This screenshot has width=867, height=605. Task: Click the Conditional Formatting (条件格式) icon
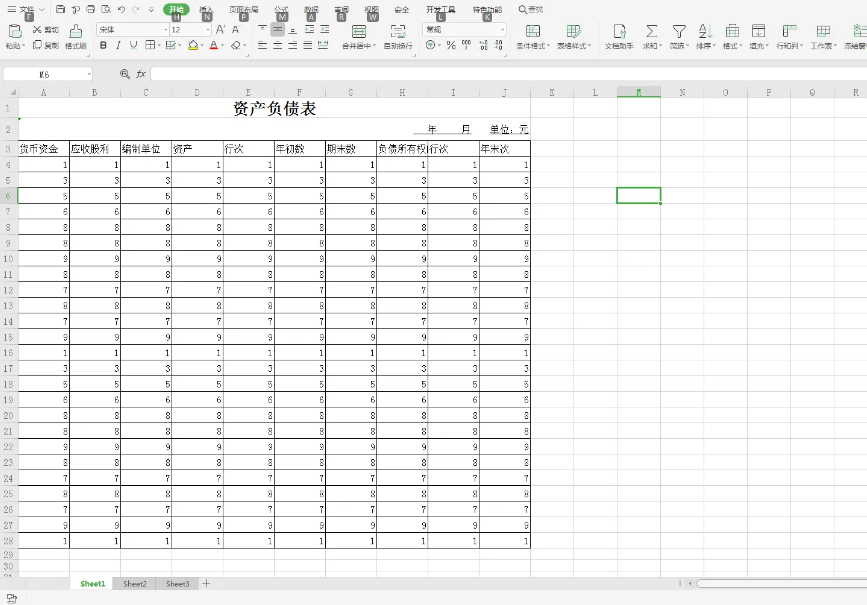tap(533, 33)
